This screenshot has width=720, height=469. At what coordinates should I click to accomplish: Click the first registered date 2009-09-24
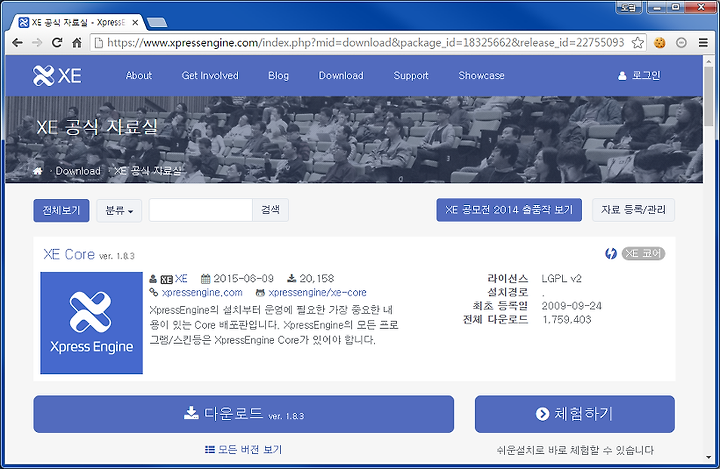click(572, 306)
